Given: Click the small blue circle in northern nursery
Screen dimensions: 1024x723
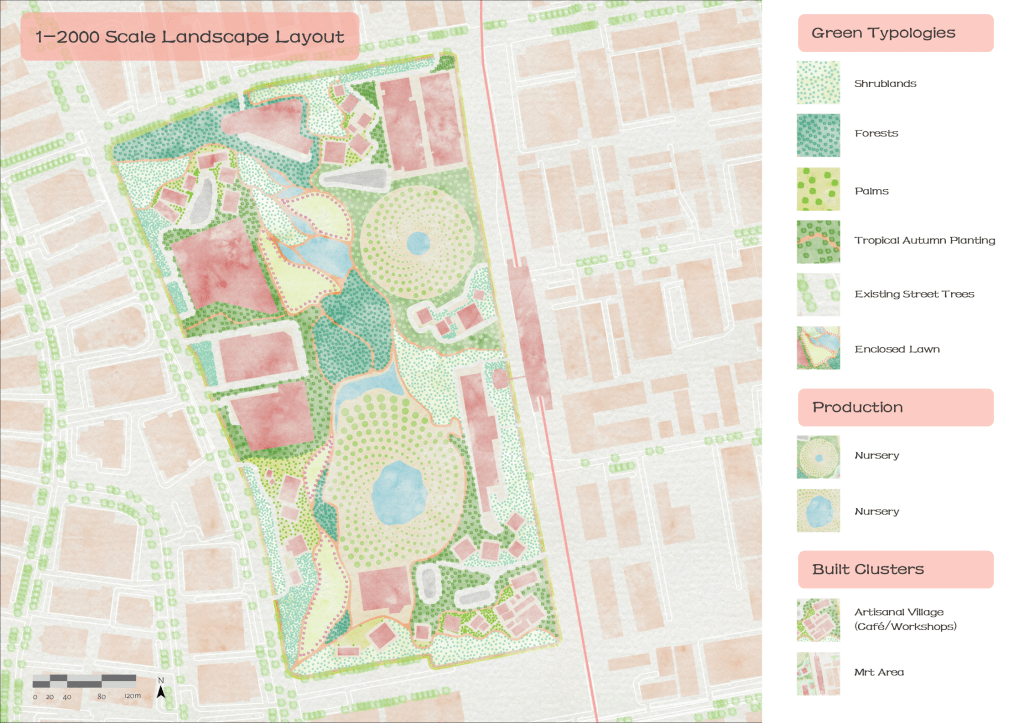Looking at the screenshot, I should pos(418,240).
